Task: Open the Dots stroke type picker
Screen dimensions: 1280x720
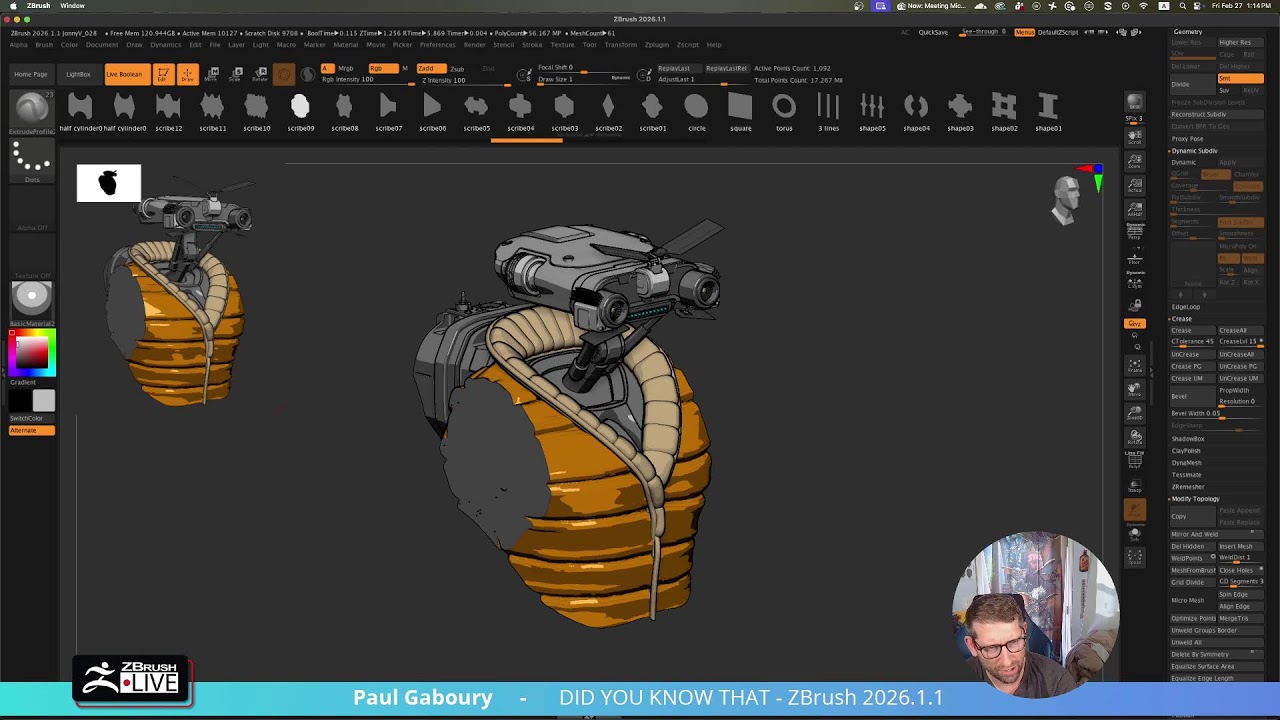Action: [x=31, y=161]
